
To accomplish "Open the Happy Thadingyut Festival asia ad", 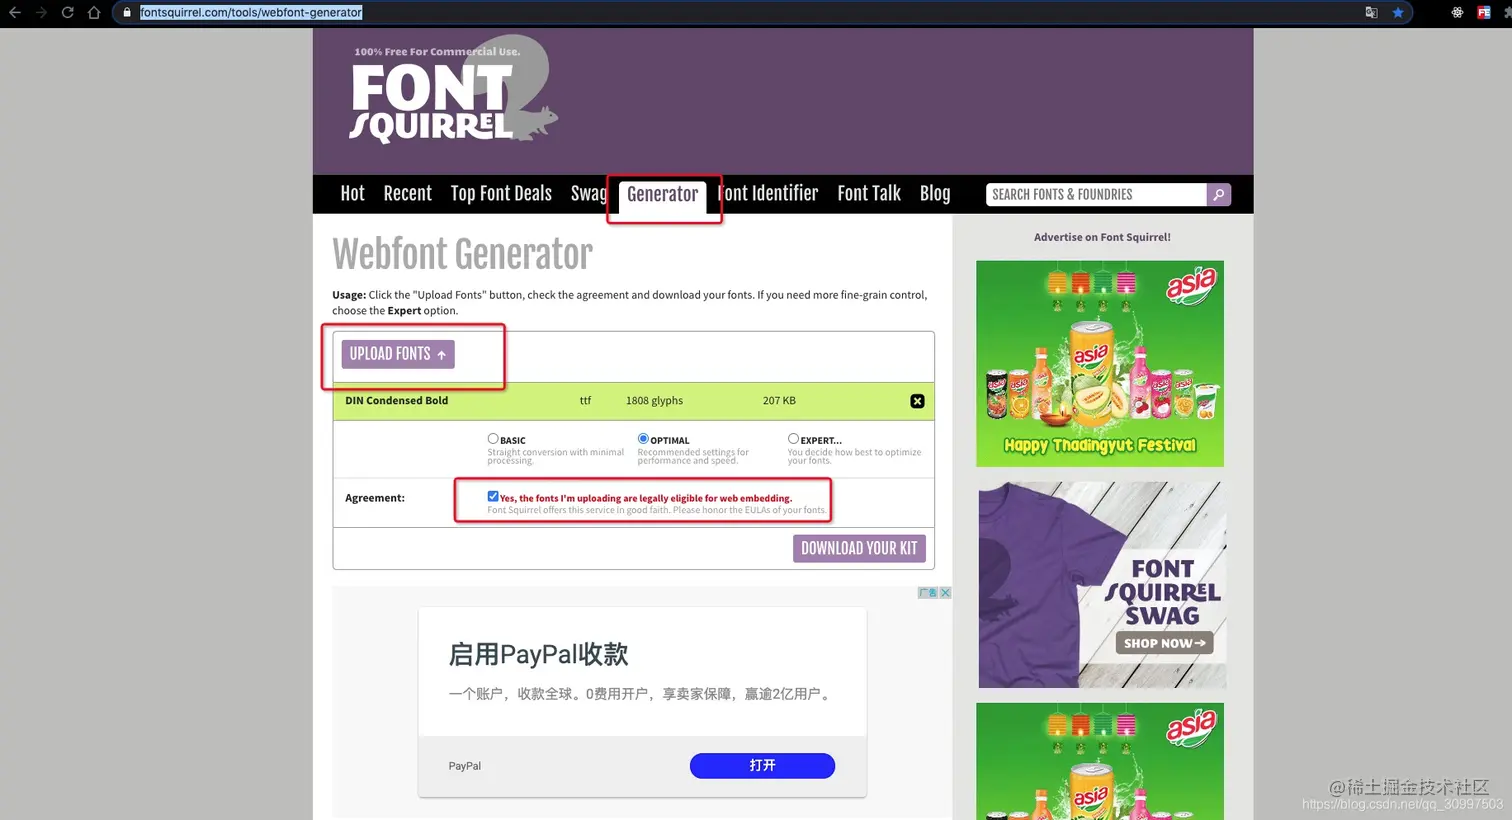I will coord(1100,364).
